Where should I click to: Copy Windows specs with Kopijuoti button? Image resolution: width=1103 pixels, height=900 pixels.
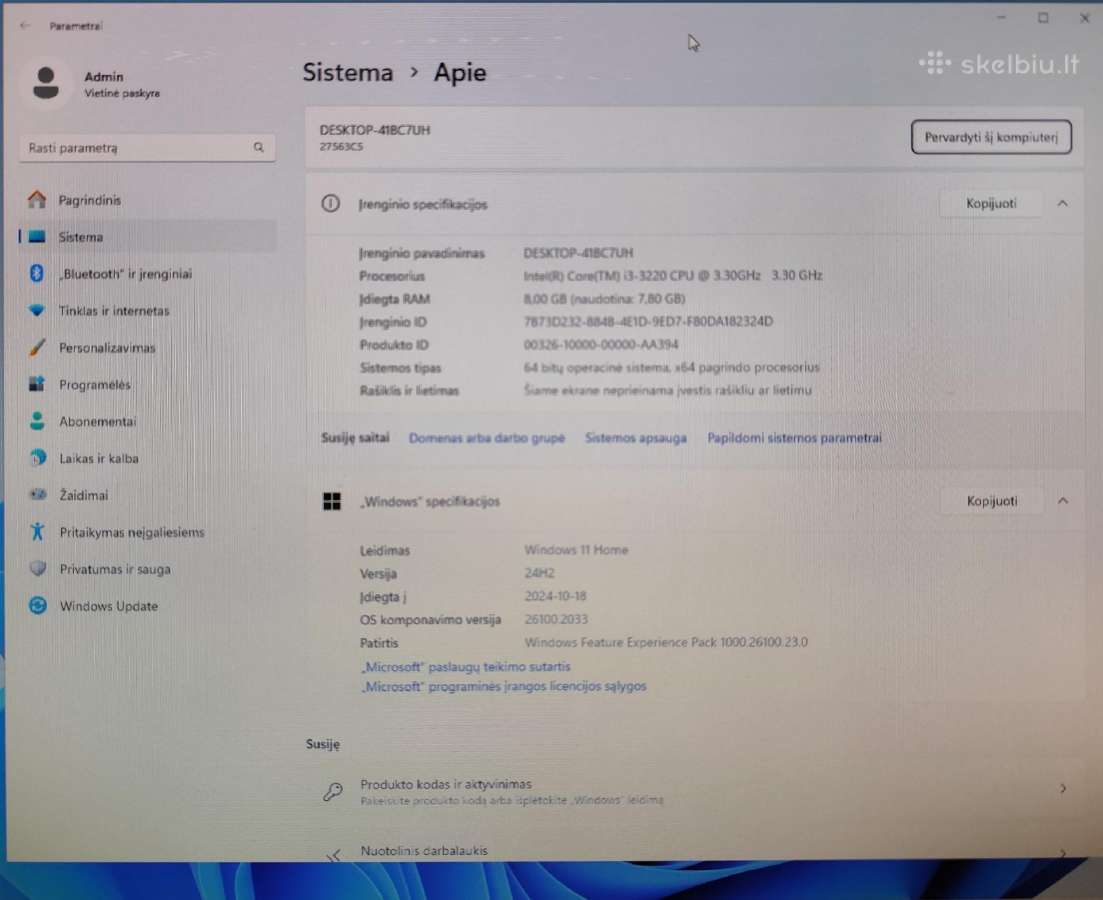click(991, 501)
